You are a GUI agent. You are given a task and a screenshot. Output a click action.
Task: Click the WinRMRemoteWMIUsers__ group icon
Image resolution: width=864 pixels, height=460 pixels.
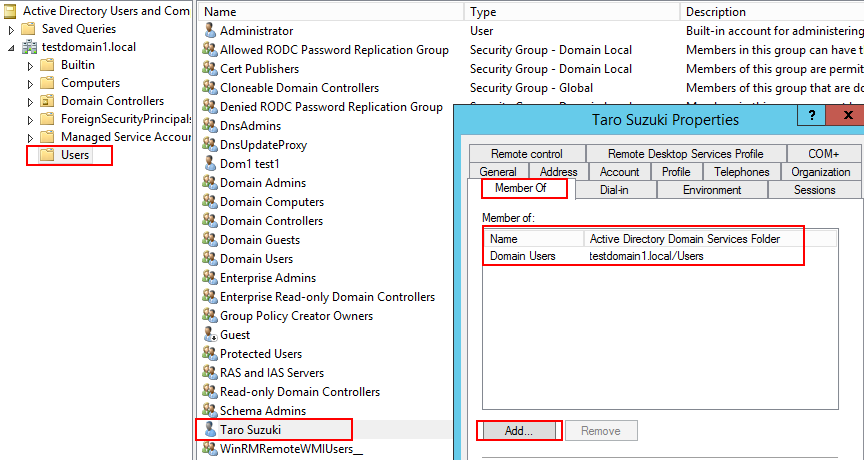click(210, 448)
